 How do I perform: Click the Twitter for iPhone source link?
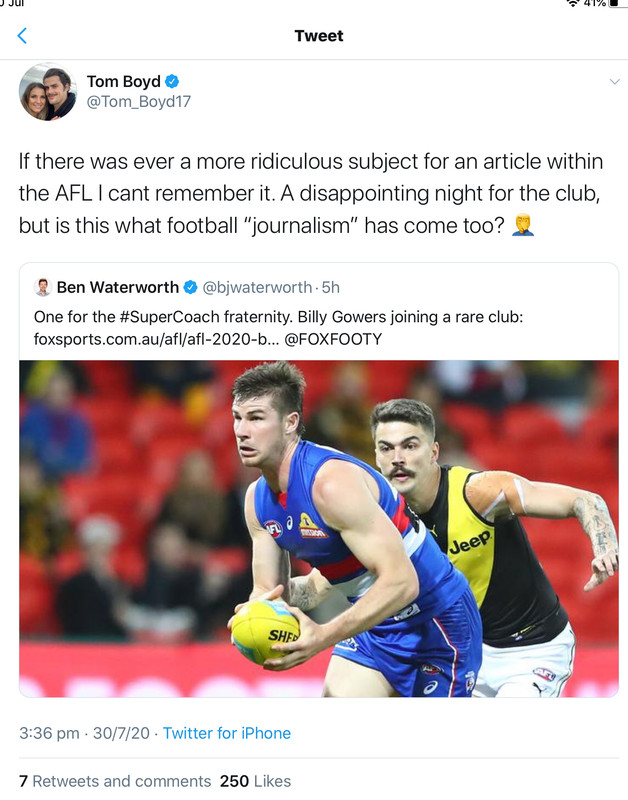point(227,733)
